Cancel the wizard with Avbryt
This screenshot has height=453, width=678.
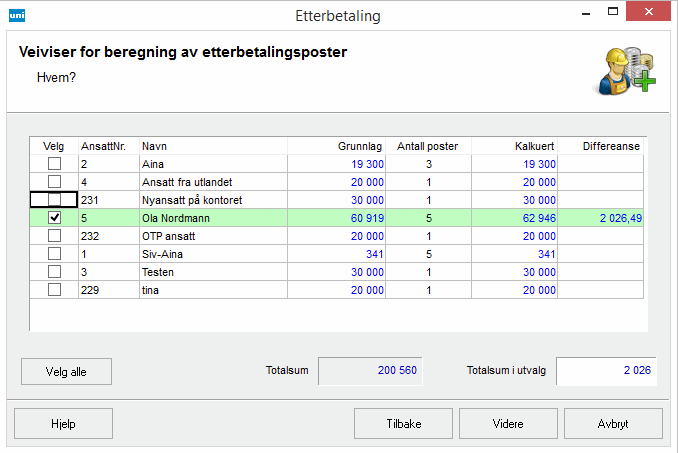coord(613,424)
